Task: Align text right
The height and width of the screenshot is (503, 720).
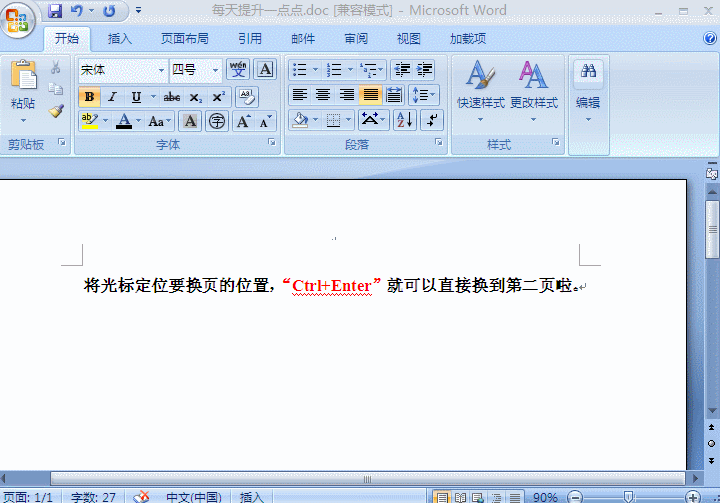Action: click(346, 95)
